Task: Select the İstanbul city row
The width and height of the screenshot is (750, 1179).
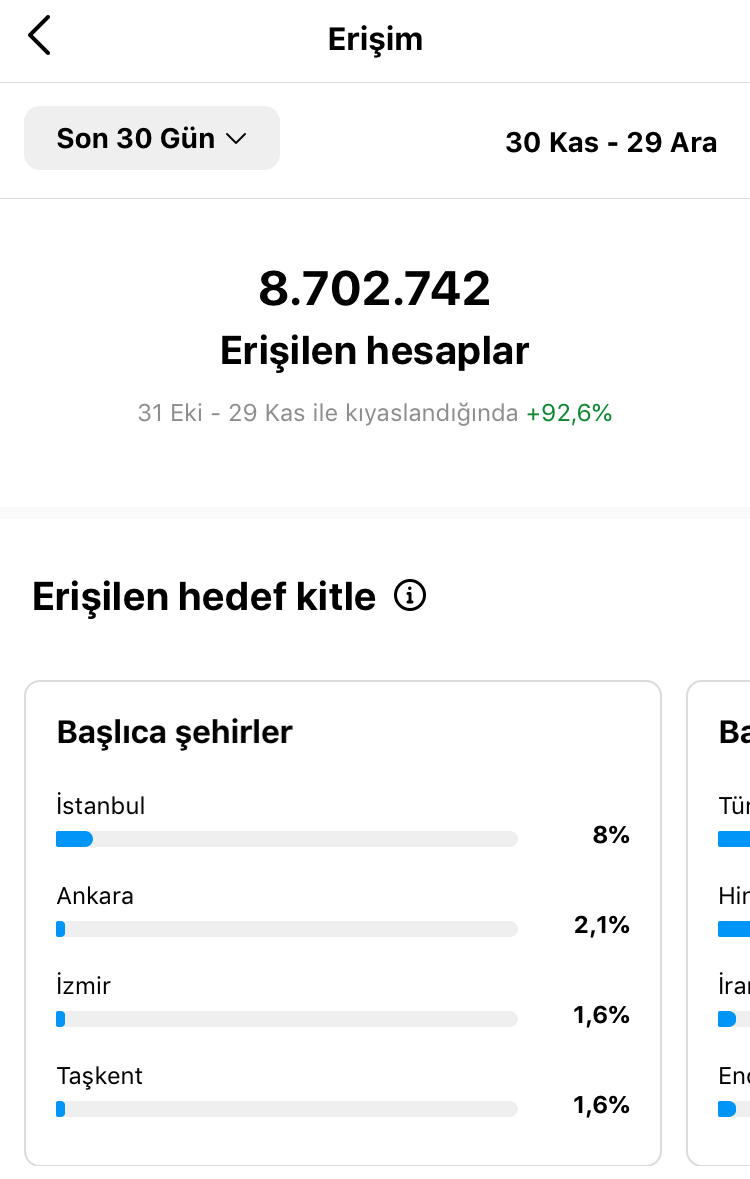Action: click(x=343, y=820)
